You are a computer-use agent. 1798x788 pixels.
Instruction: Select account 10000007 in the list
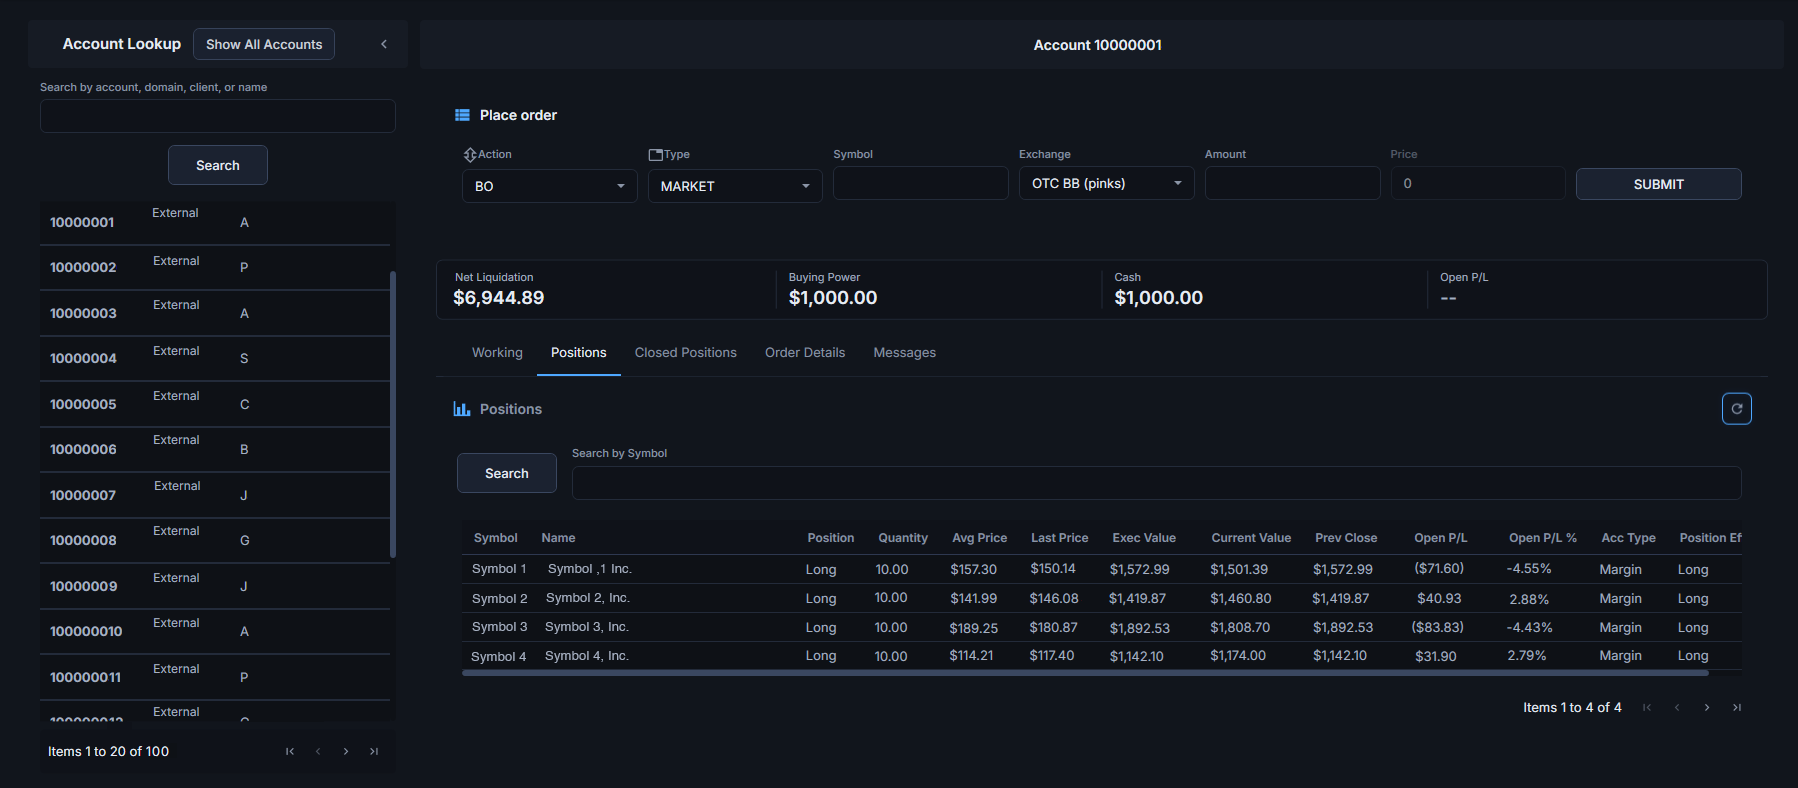tap(215, 495)
